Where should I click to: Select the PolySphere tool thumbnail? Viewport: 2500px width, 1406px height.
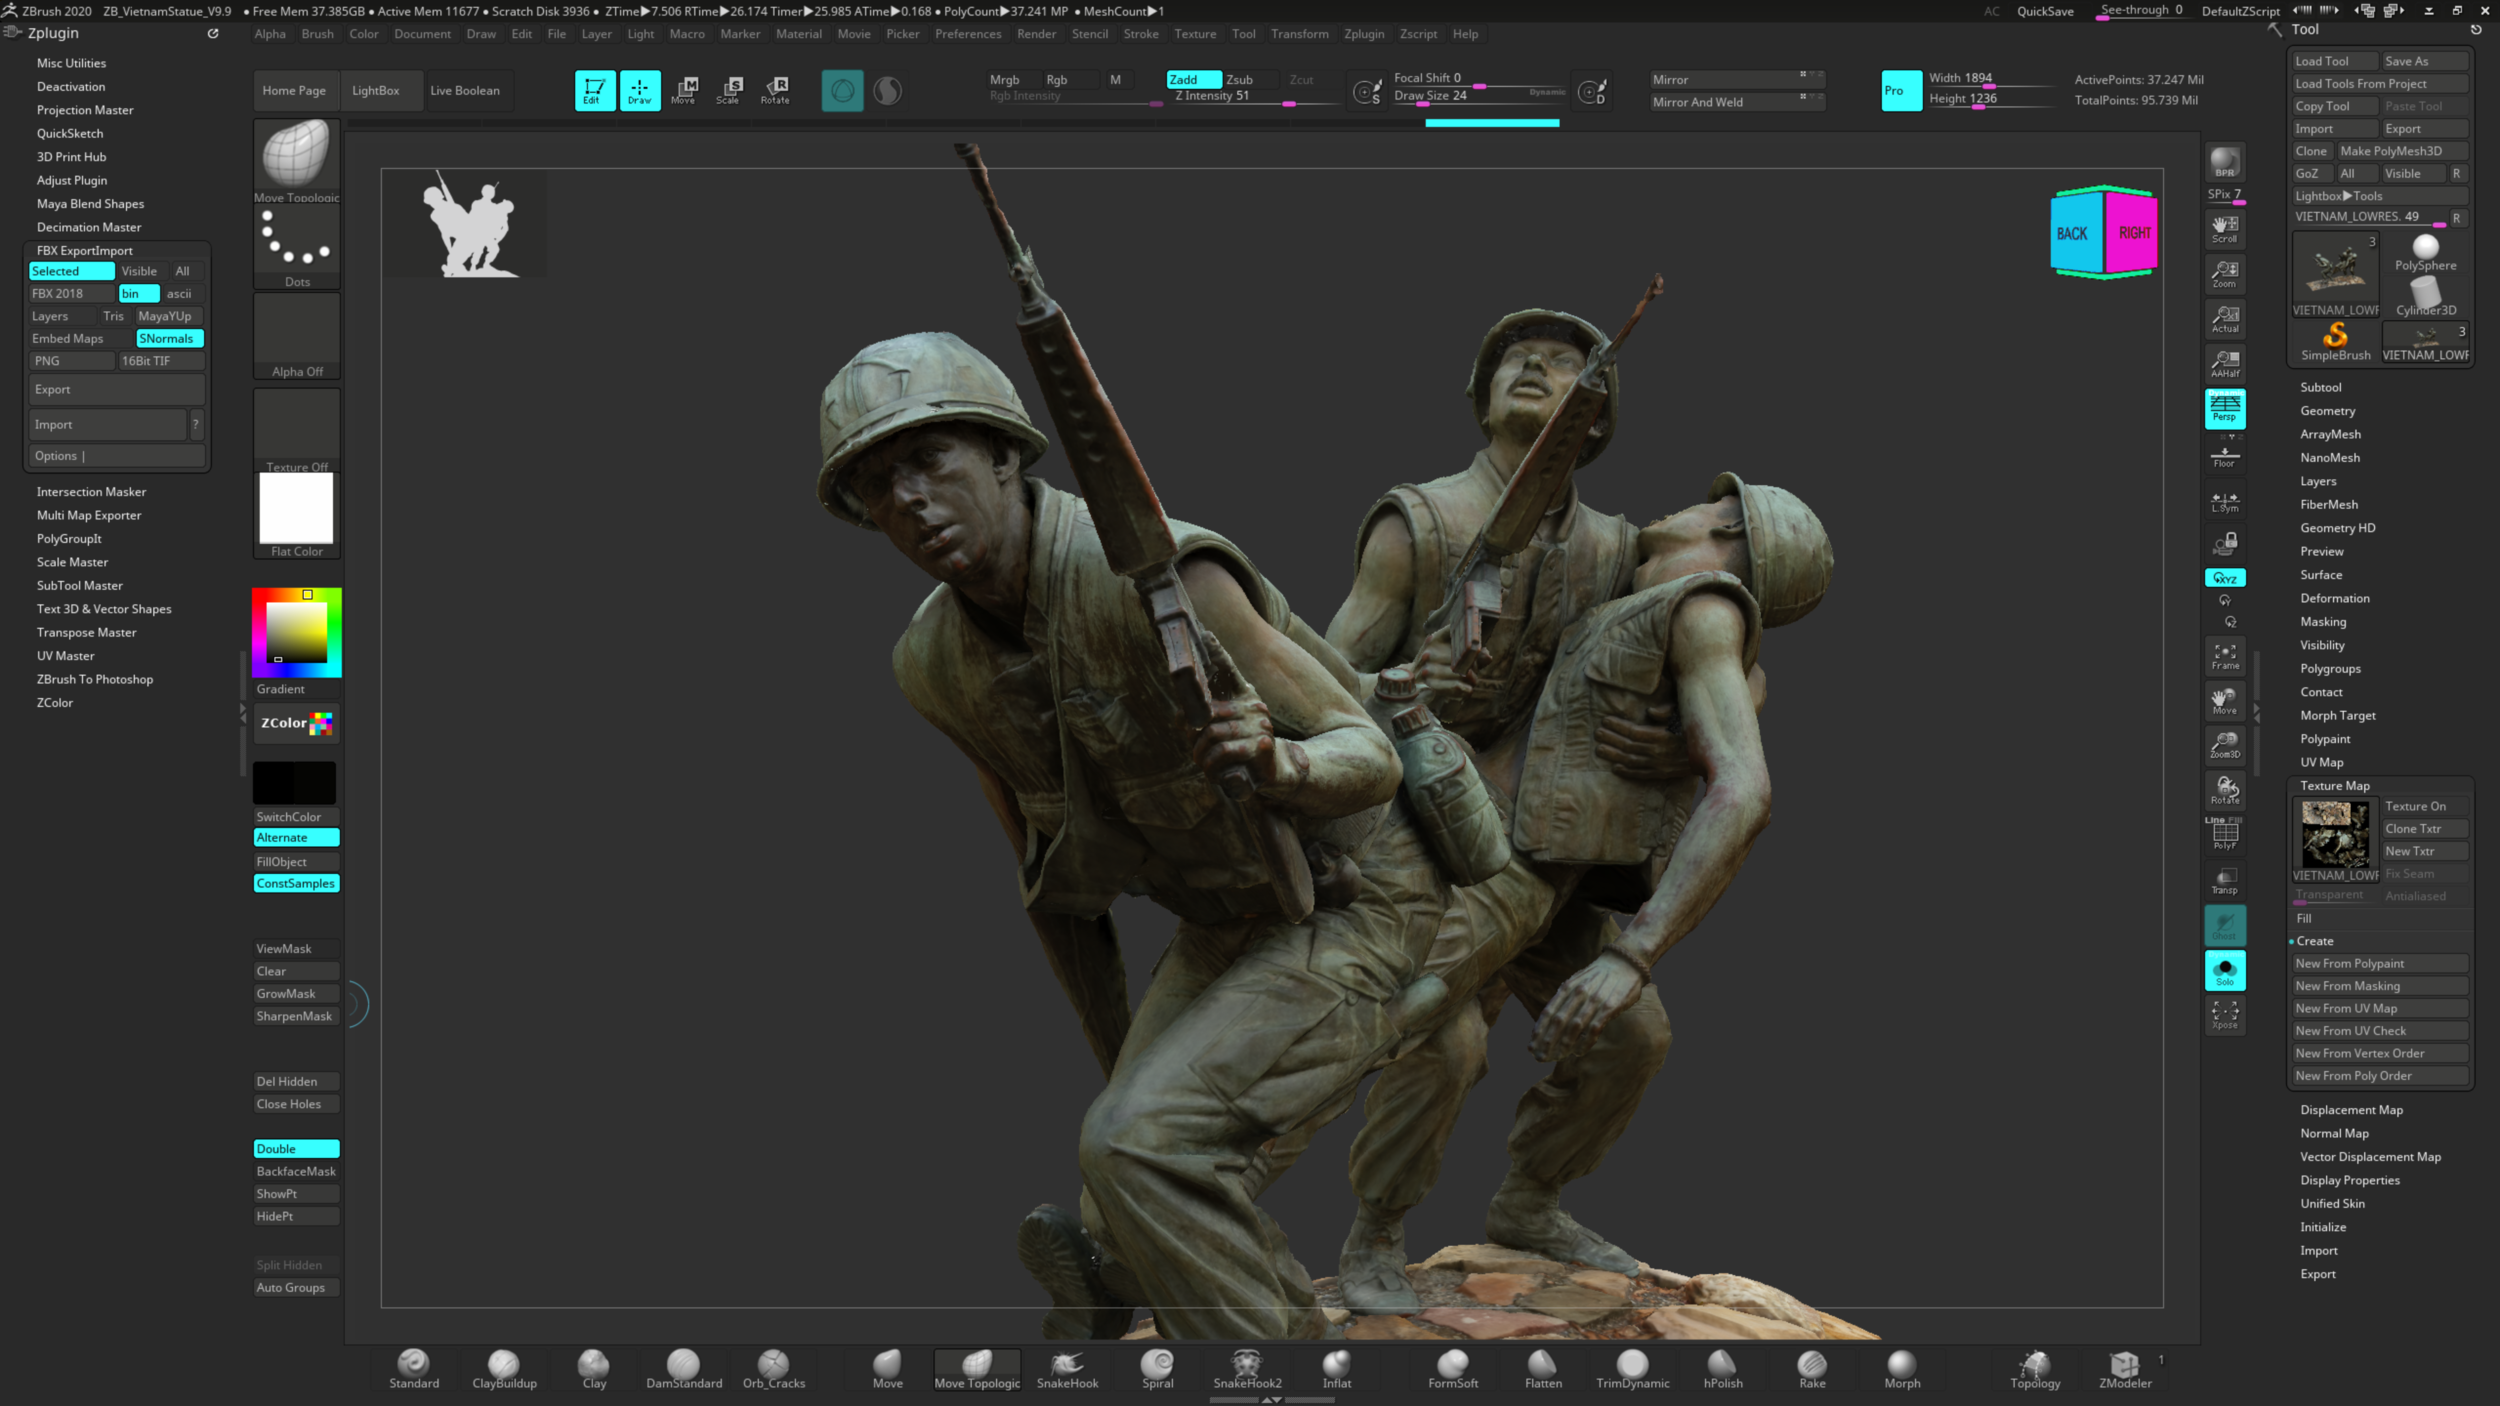pos(2424,250)
